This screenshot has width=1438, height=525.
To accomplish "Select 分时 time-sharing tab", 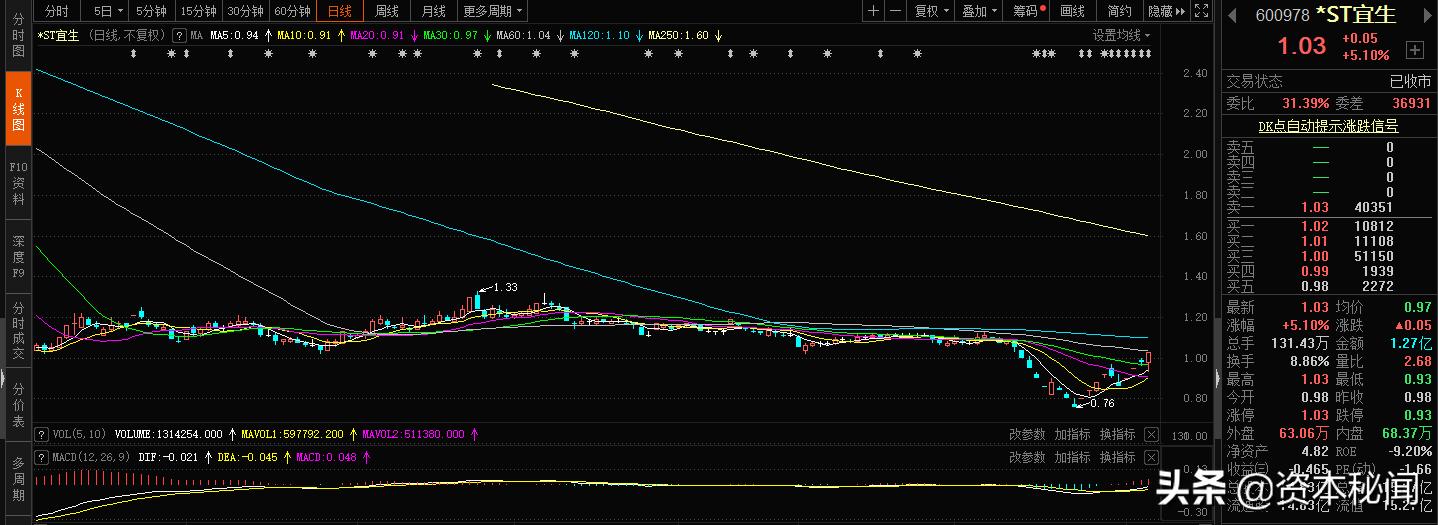I will click(58, 11).
